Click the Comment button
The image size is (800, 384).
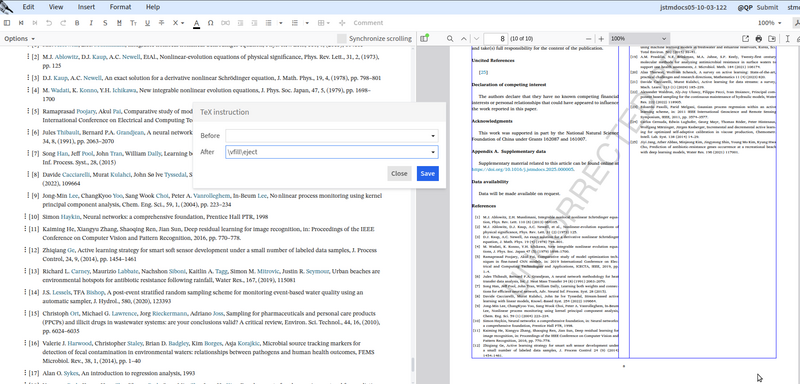click(x=368, y=23)
